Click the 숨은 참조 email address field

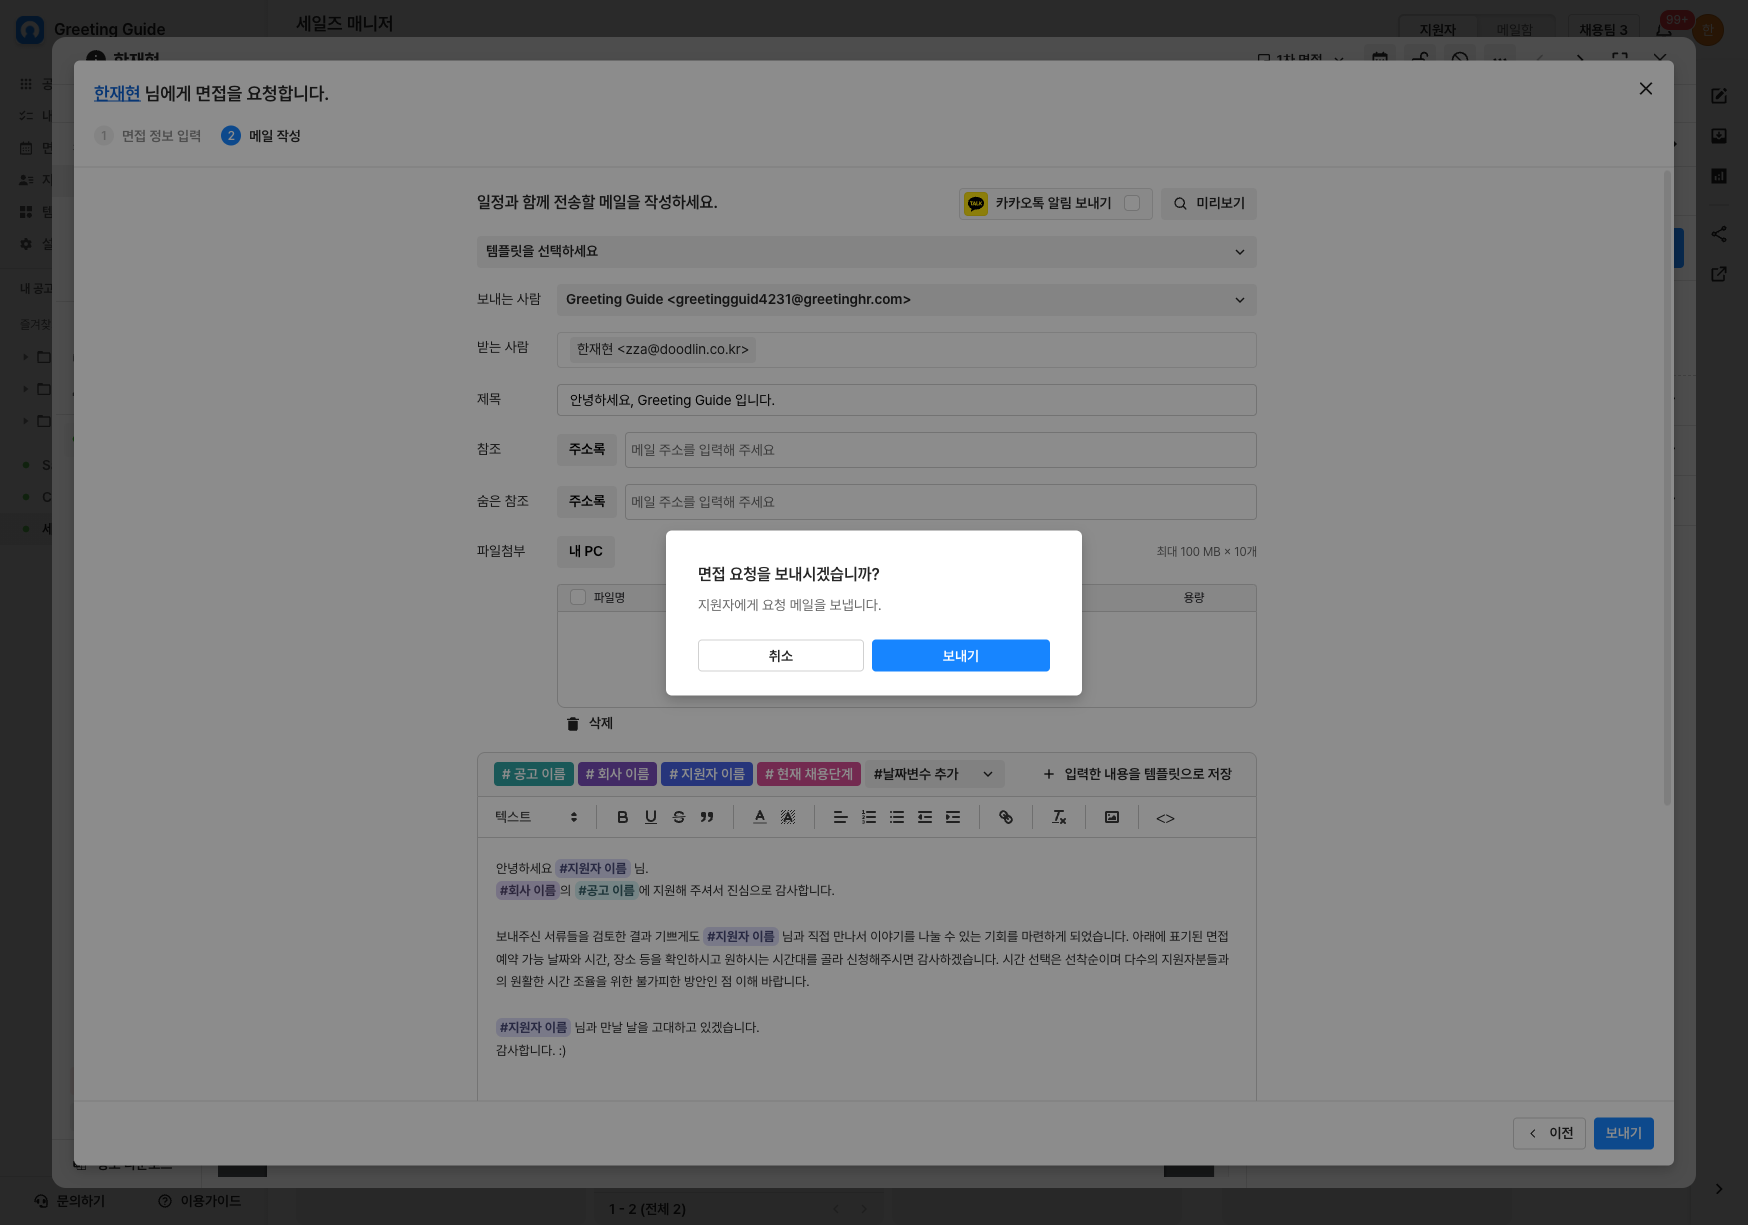click(x=940, y=502)
